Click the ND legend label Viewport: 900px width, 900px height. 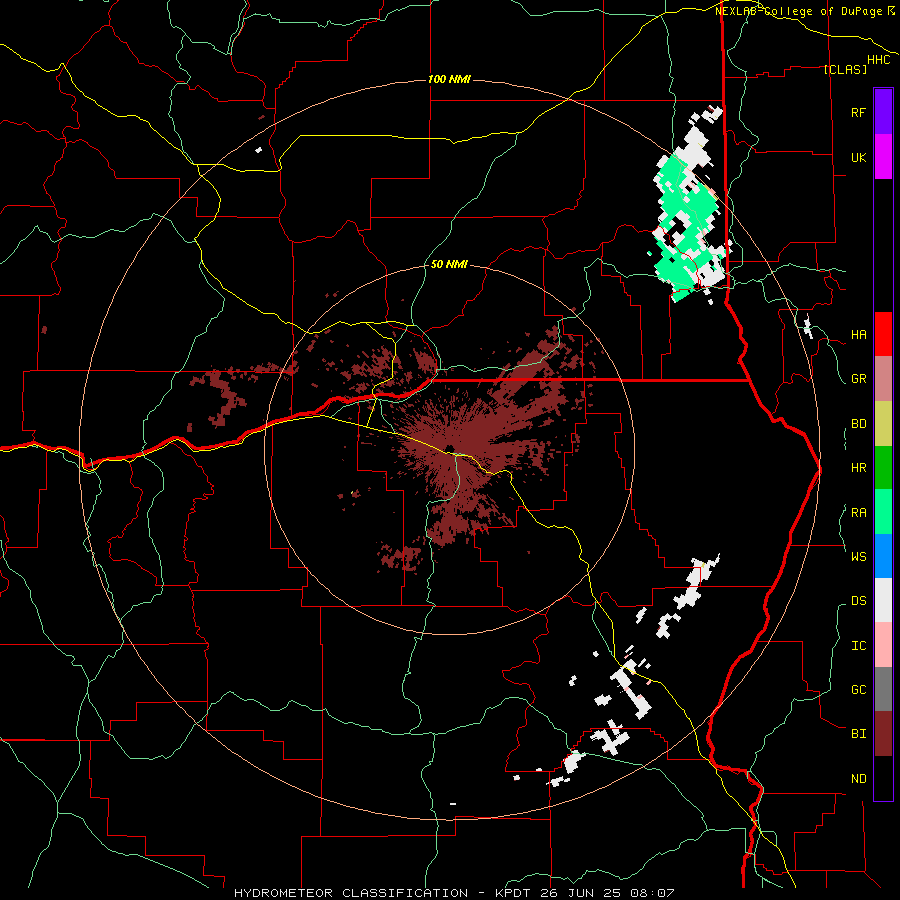pos(858,779)
